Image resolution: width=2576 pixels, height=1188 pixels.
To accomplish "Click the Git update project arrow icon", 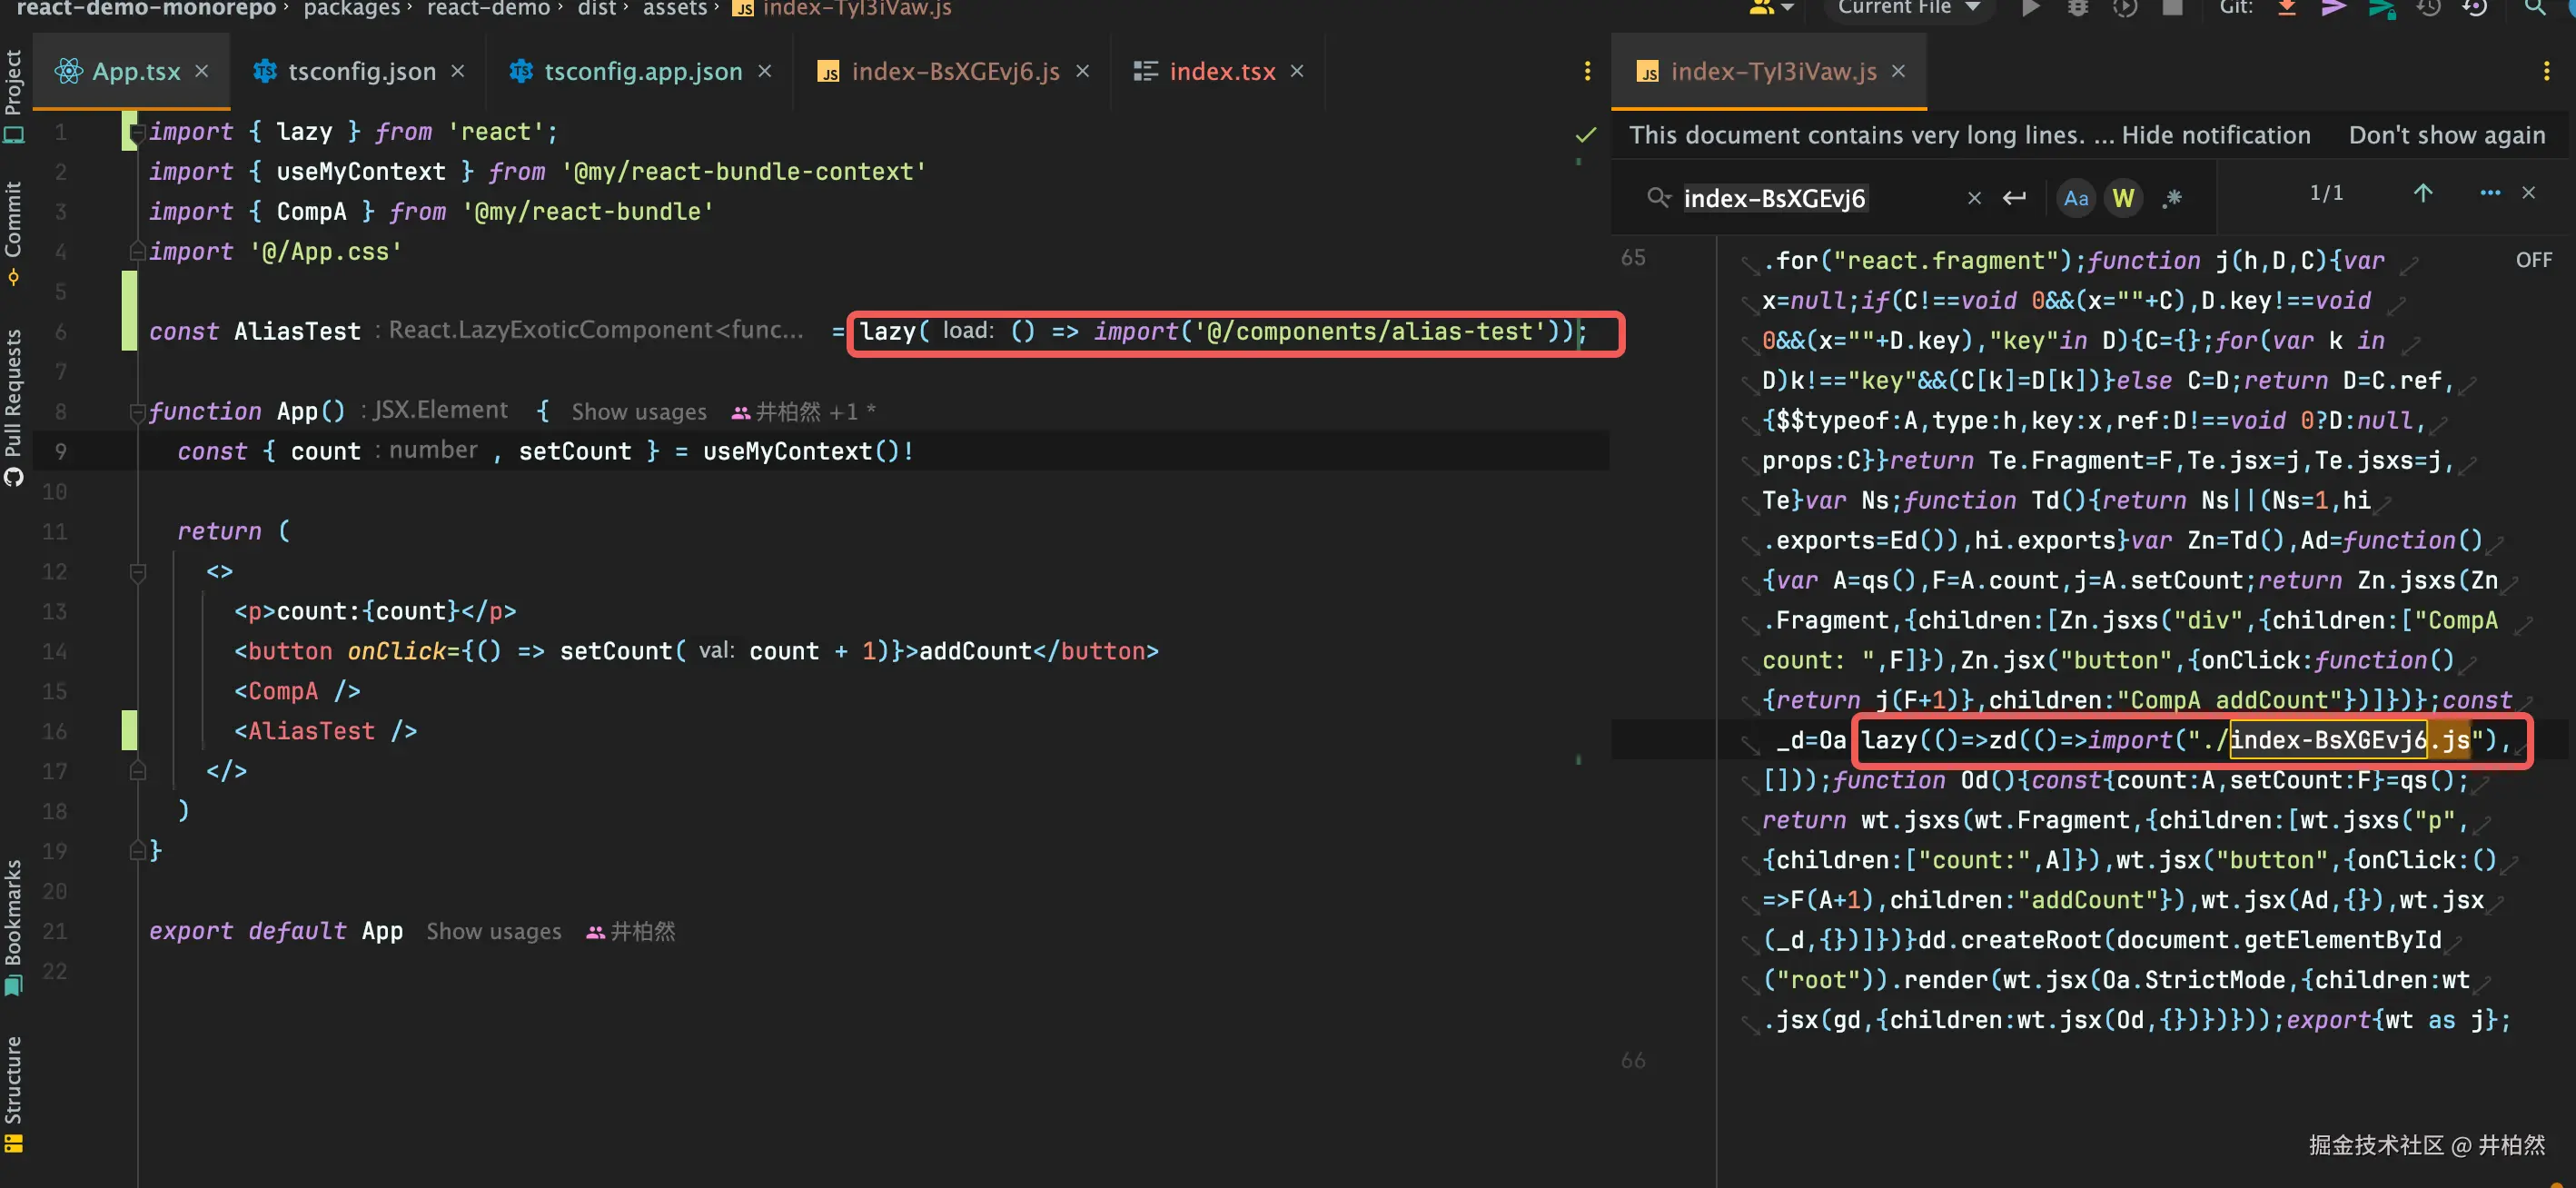I will [2287, 8].
